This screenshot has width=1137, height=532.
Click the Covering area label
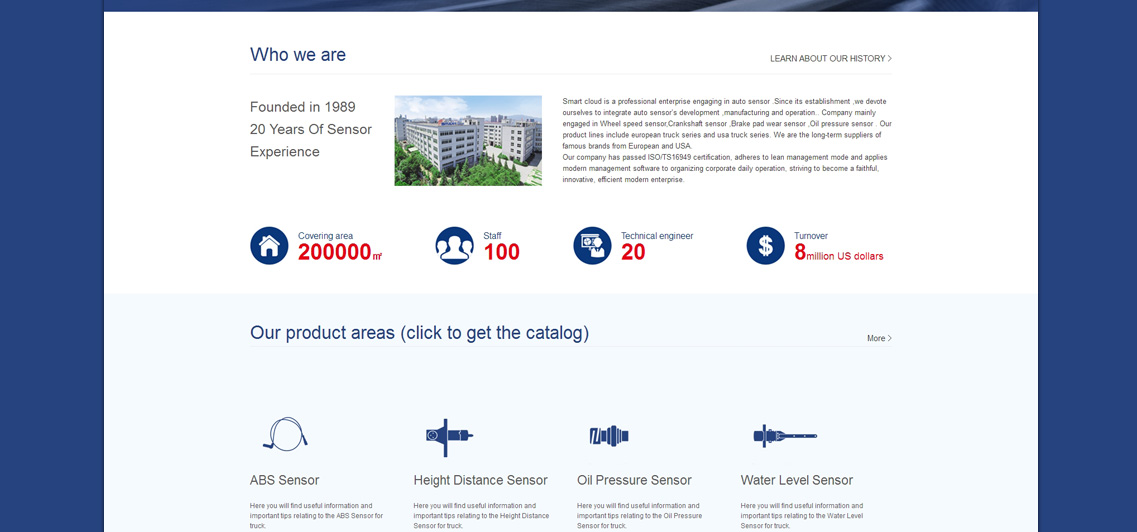click(x=326, y=236)
